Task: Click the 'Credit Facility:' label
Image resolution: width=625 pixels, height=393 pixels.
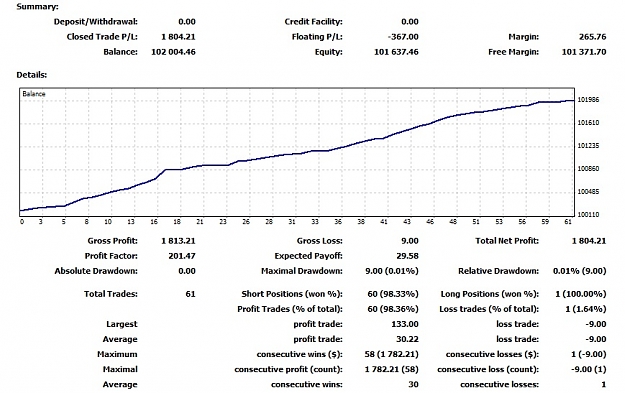Action: (x=313, y=22)
